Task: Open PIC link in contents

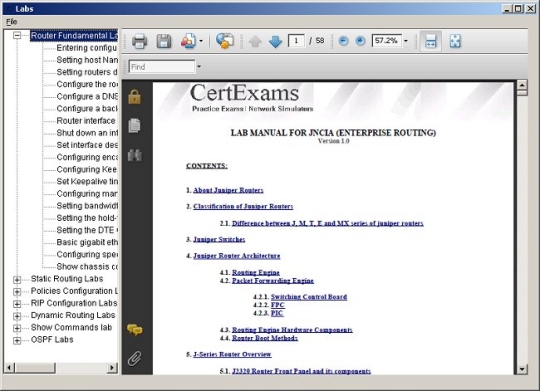Action: pyautogui.click(x=277, y=313)
